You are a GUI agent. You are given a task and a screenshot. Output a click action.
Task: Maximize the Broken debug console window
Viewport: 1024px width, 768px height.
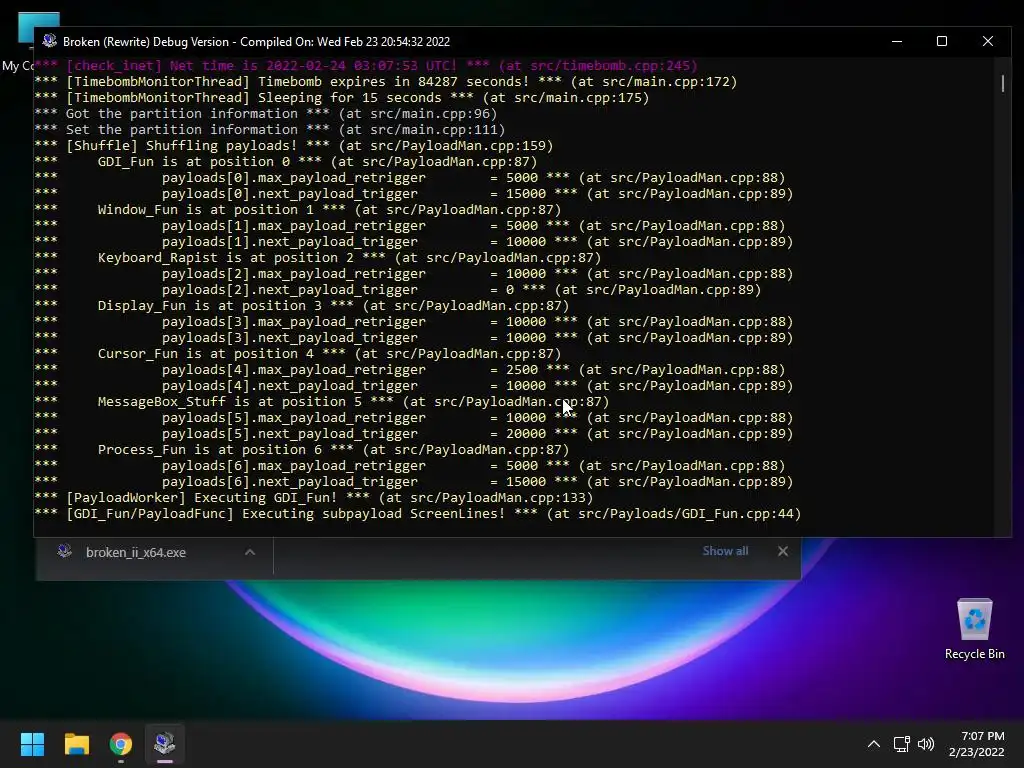coord(942,41)
